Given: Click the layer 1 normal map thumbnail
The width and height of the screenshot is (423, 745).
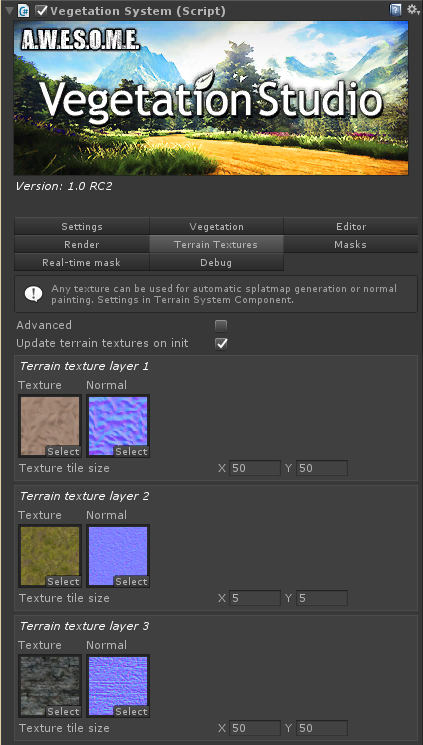Looking at the screenshot, I should coord(118,426).
